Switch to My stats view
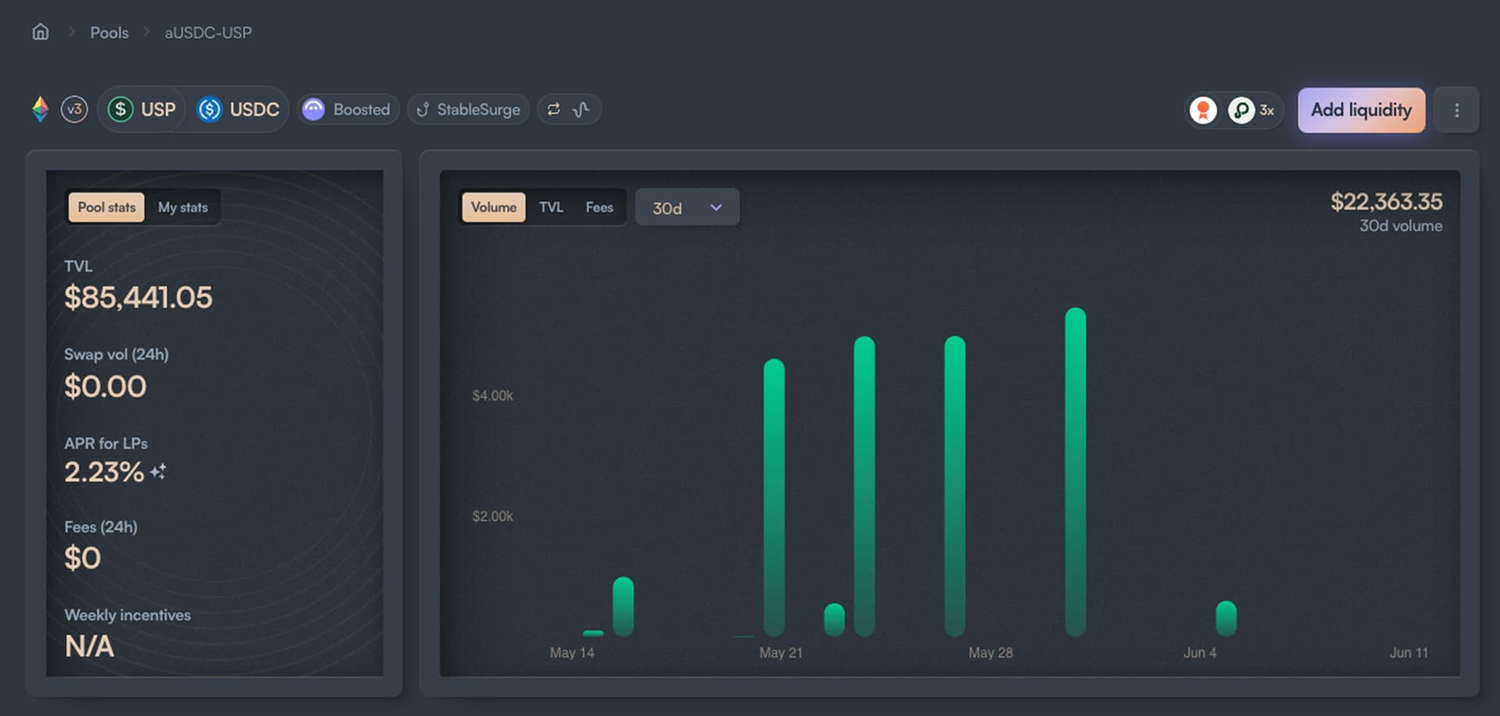The width and height of the screenshot is (1500, 716). click(x=183, y=207)
